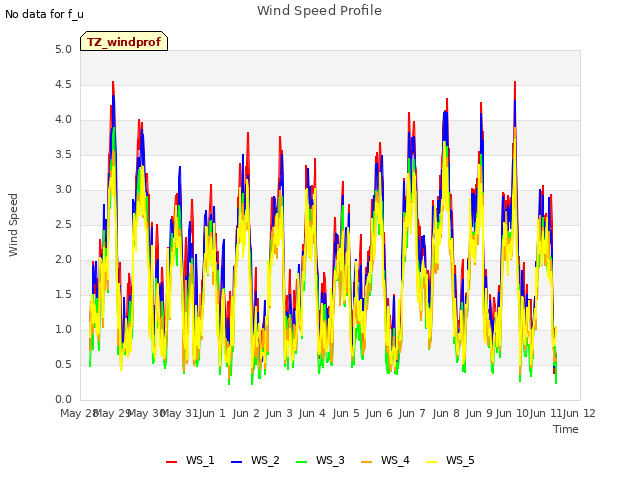Click the Jun 2 x-axis date label
This screenshot has width=640, height=480.
[246, 413]
